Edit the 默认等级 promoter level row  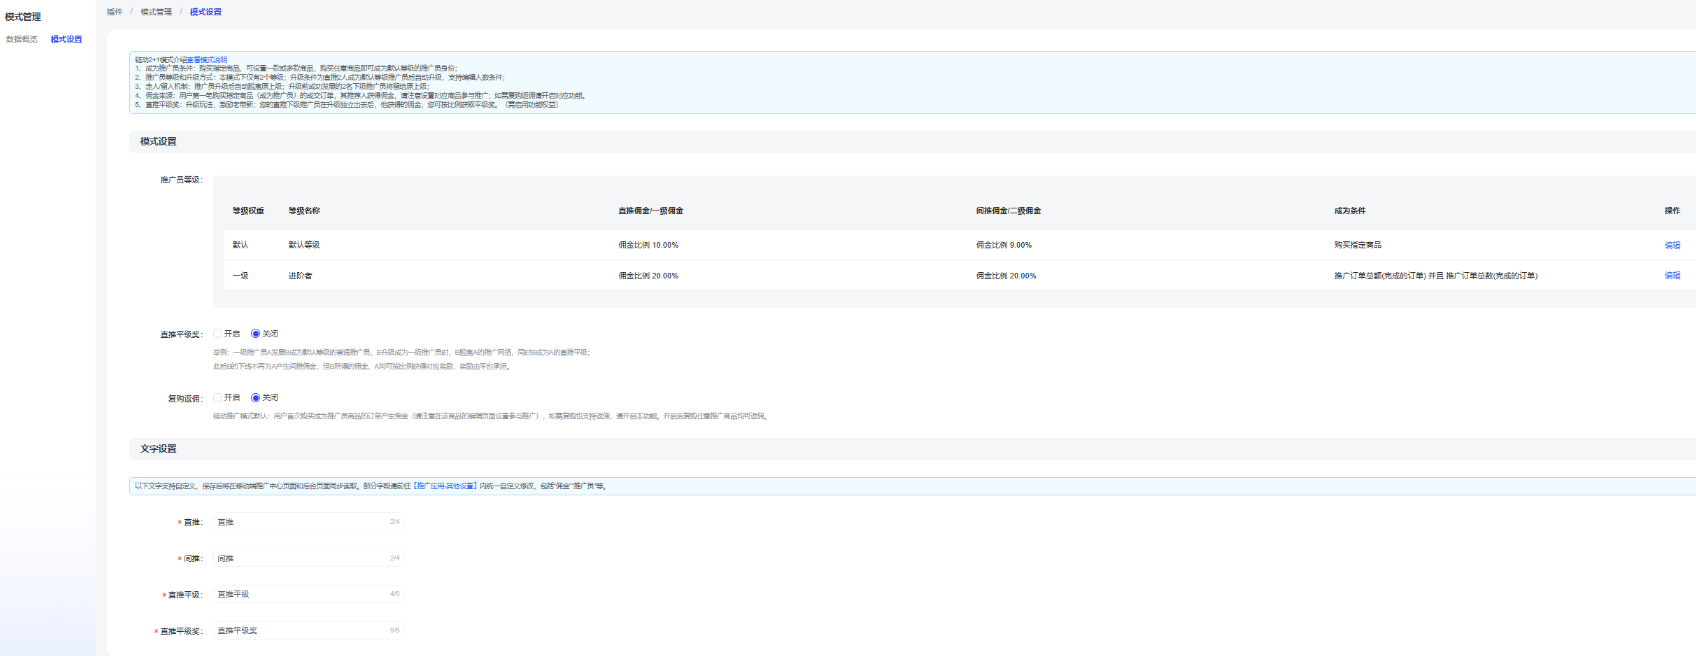(1671, 245)
